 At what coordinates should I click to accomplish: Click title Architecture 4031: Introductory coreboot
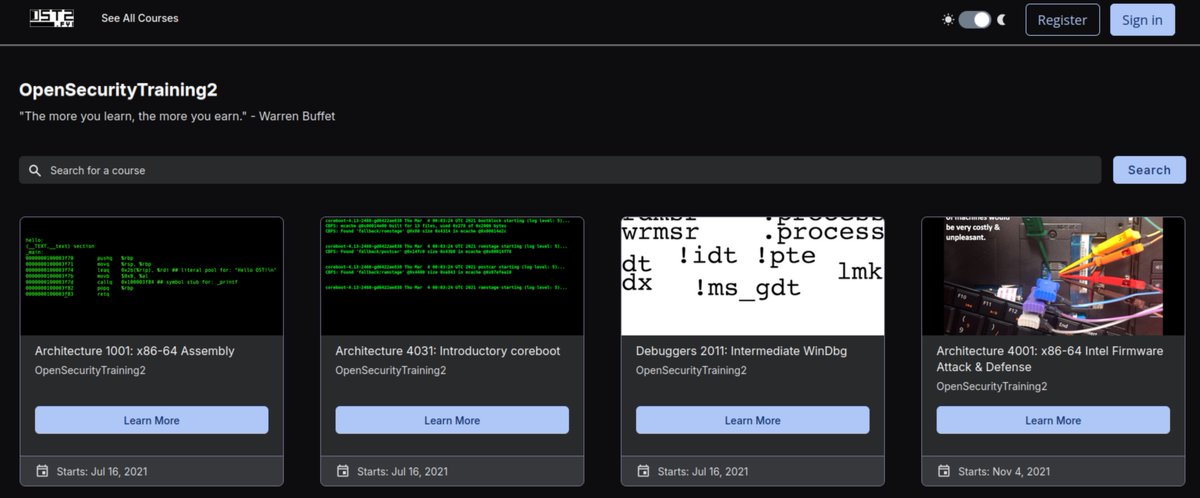448,351
